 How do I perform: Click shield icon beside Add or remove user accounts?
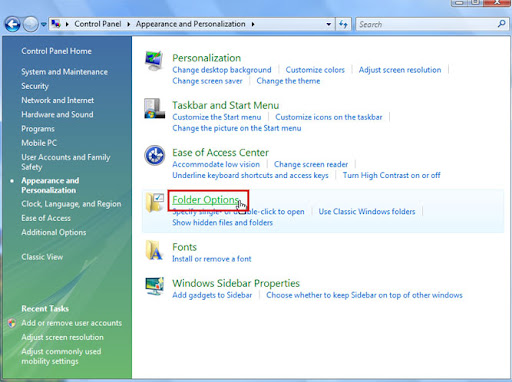(12, 323)
